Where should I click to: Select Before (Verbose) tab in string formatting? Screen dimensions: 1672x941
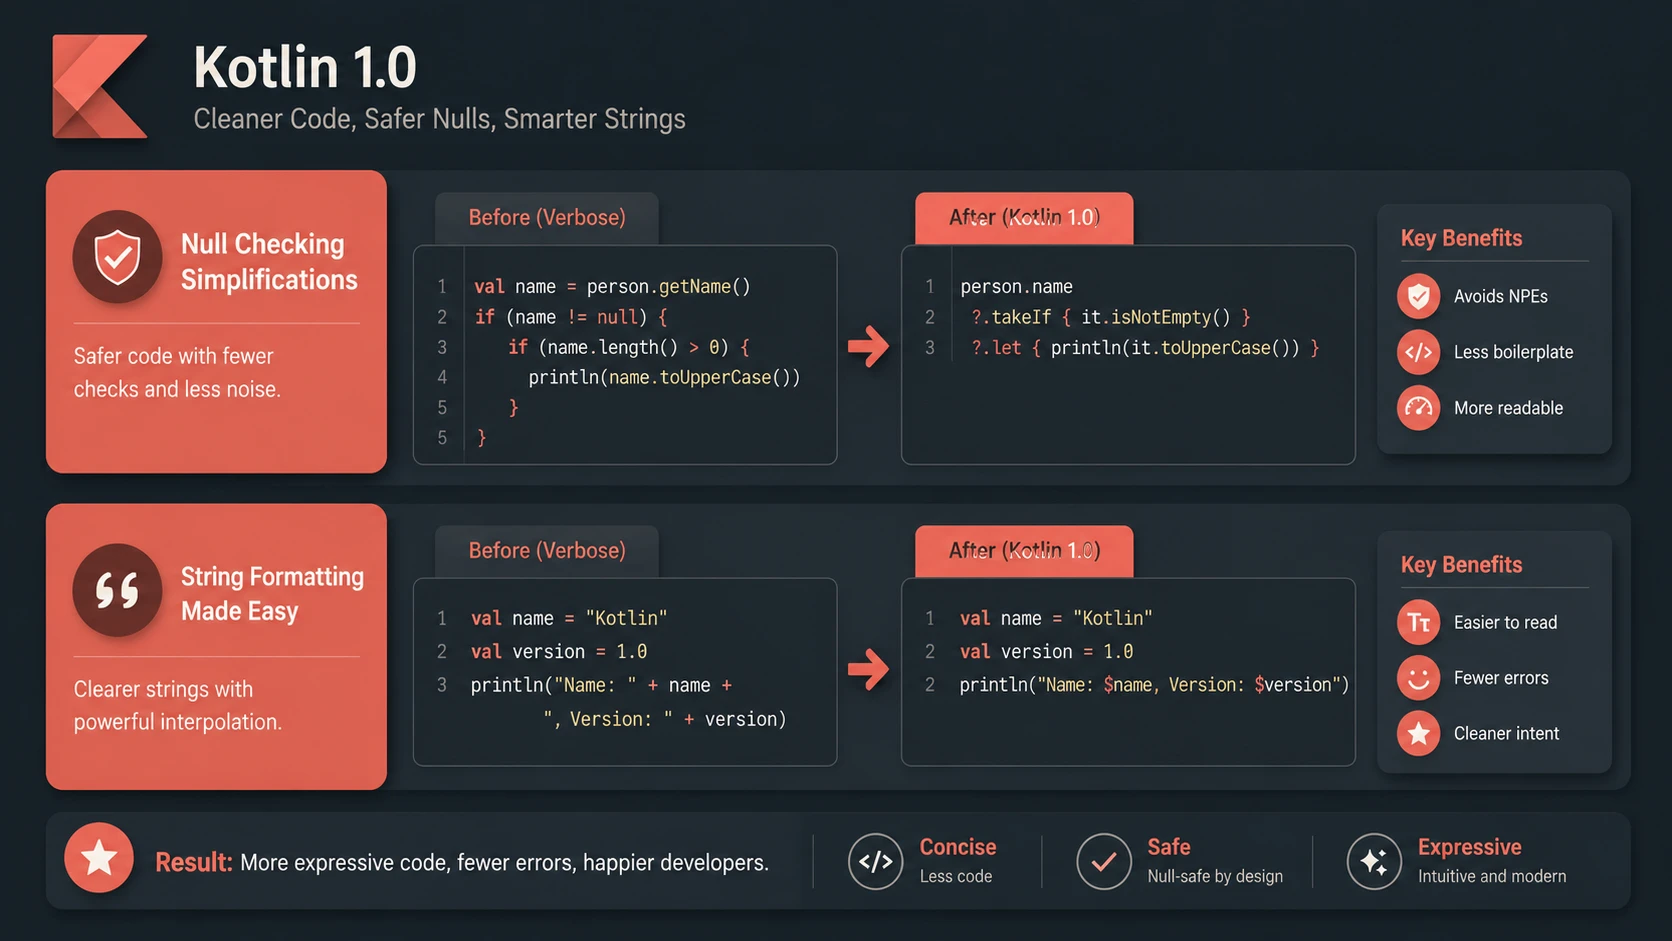click(x=547, y=551)
